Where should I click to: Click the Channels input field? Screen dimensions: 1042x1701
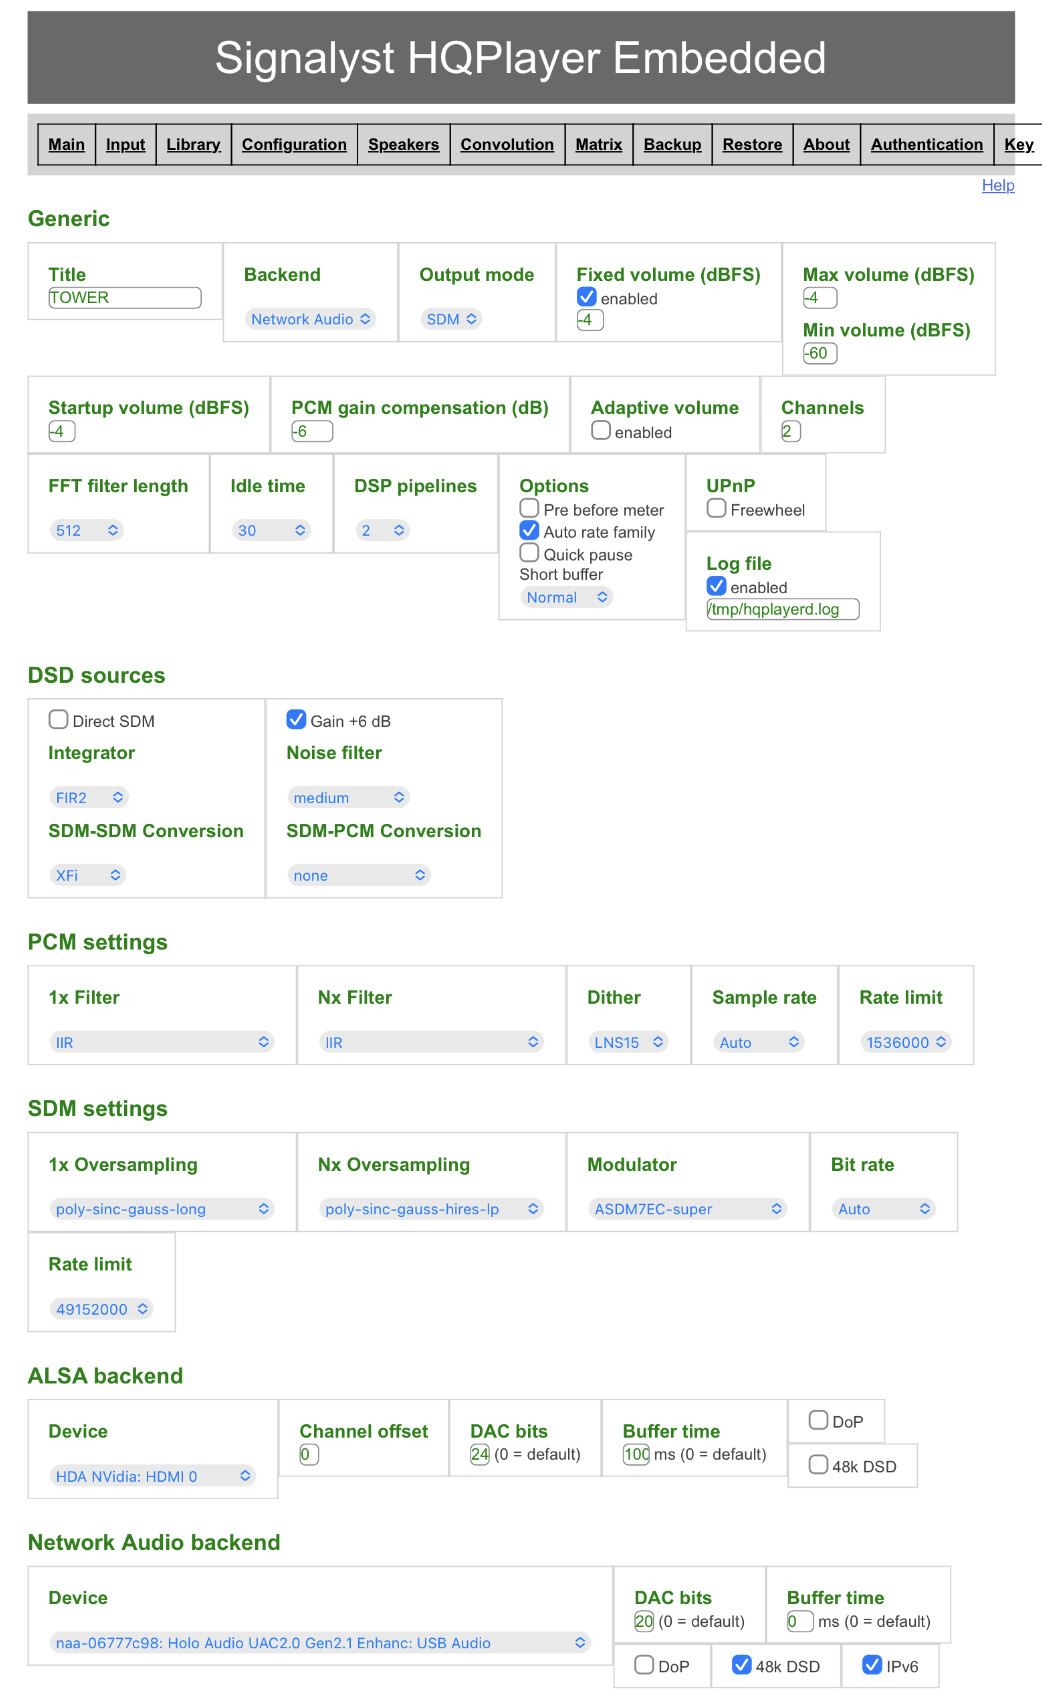pyautogui.click(x=791, y=431)
